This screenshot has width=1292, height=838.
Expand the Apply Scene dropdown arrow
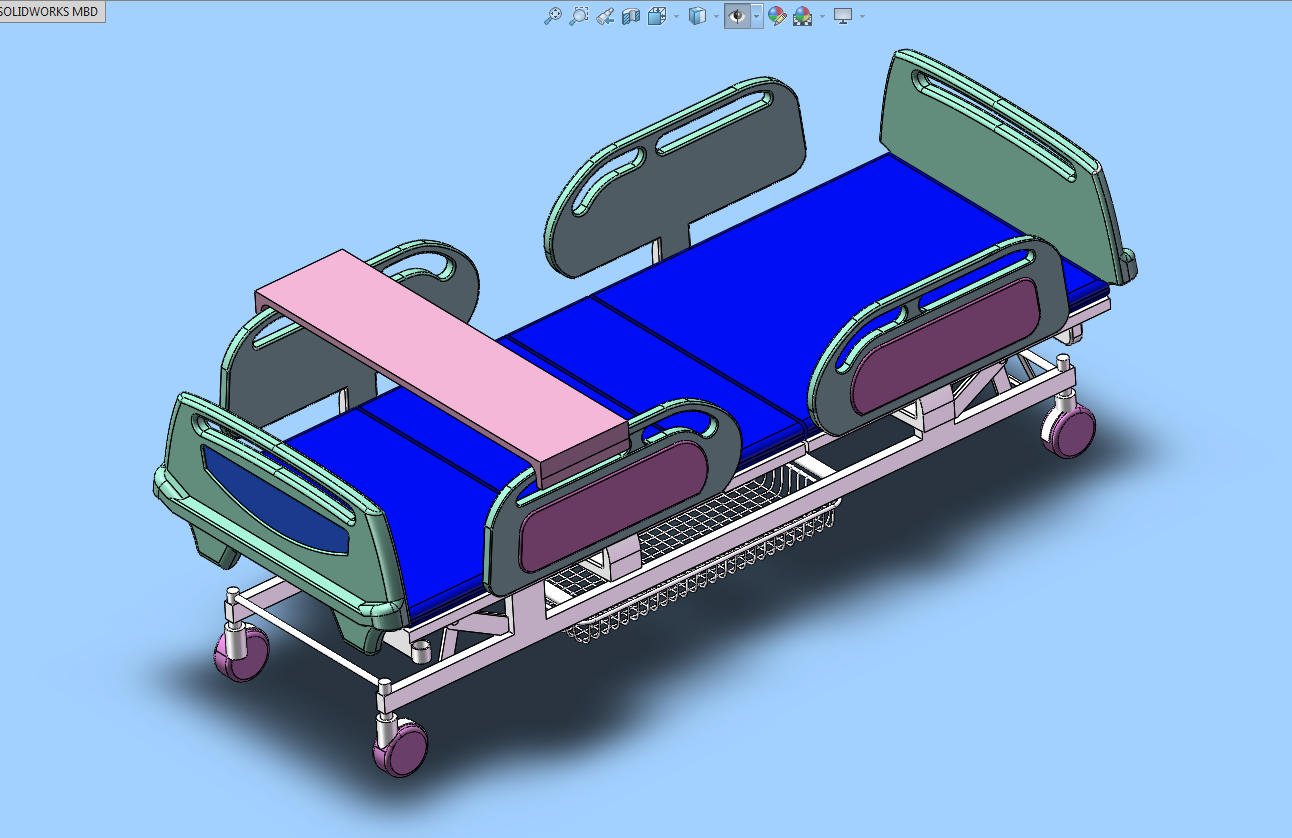(822, 16)
